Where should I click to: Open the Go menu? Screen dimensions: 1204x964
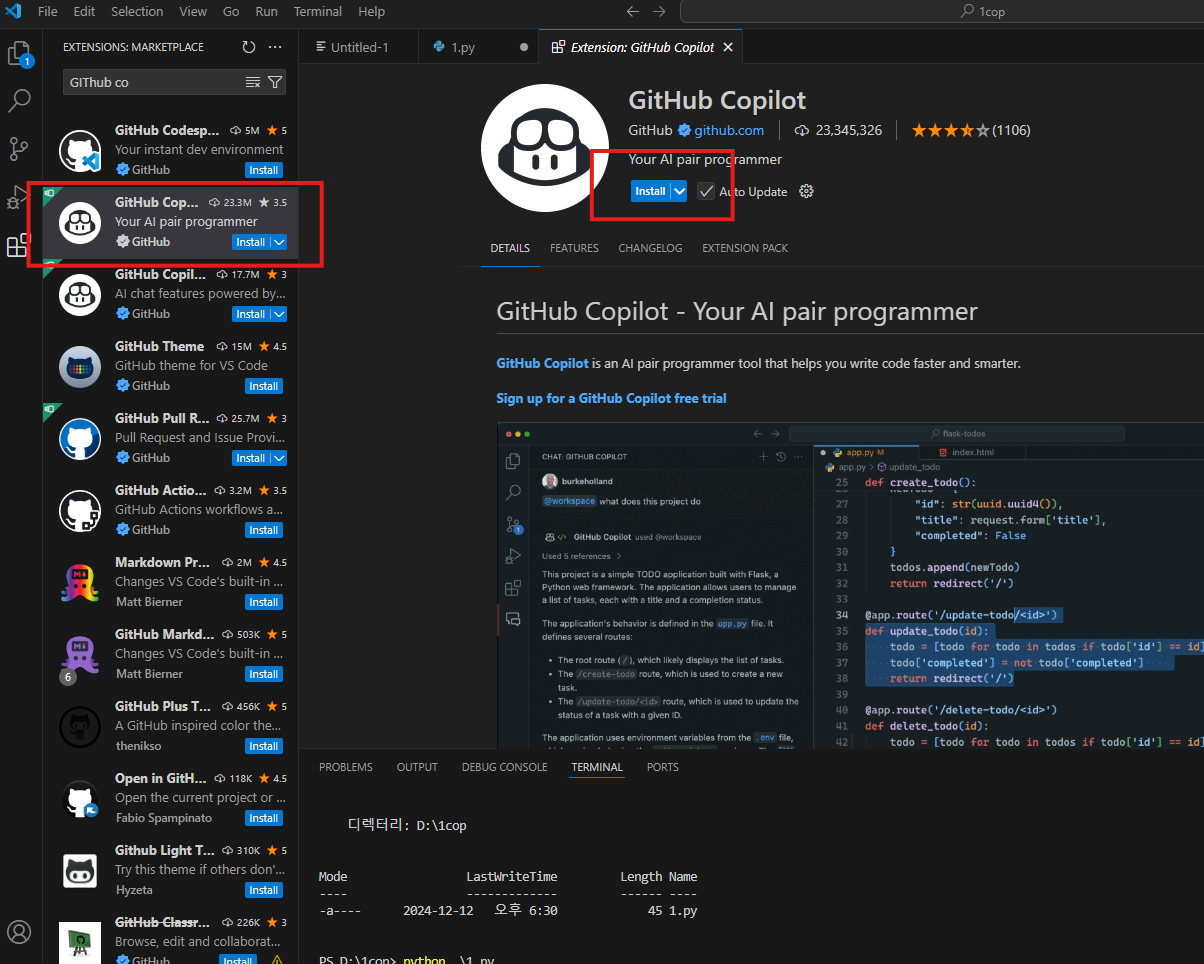coord(231,12)
